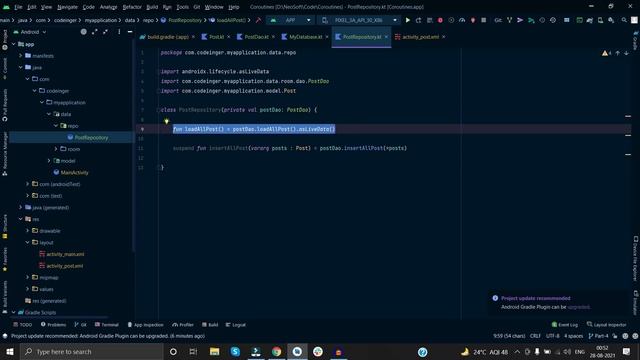Click the yellow intention lightbulb in editor
The width and height of the screenshot is (640, 360).
pos(167,121)
